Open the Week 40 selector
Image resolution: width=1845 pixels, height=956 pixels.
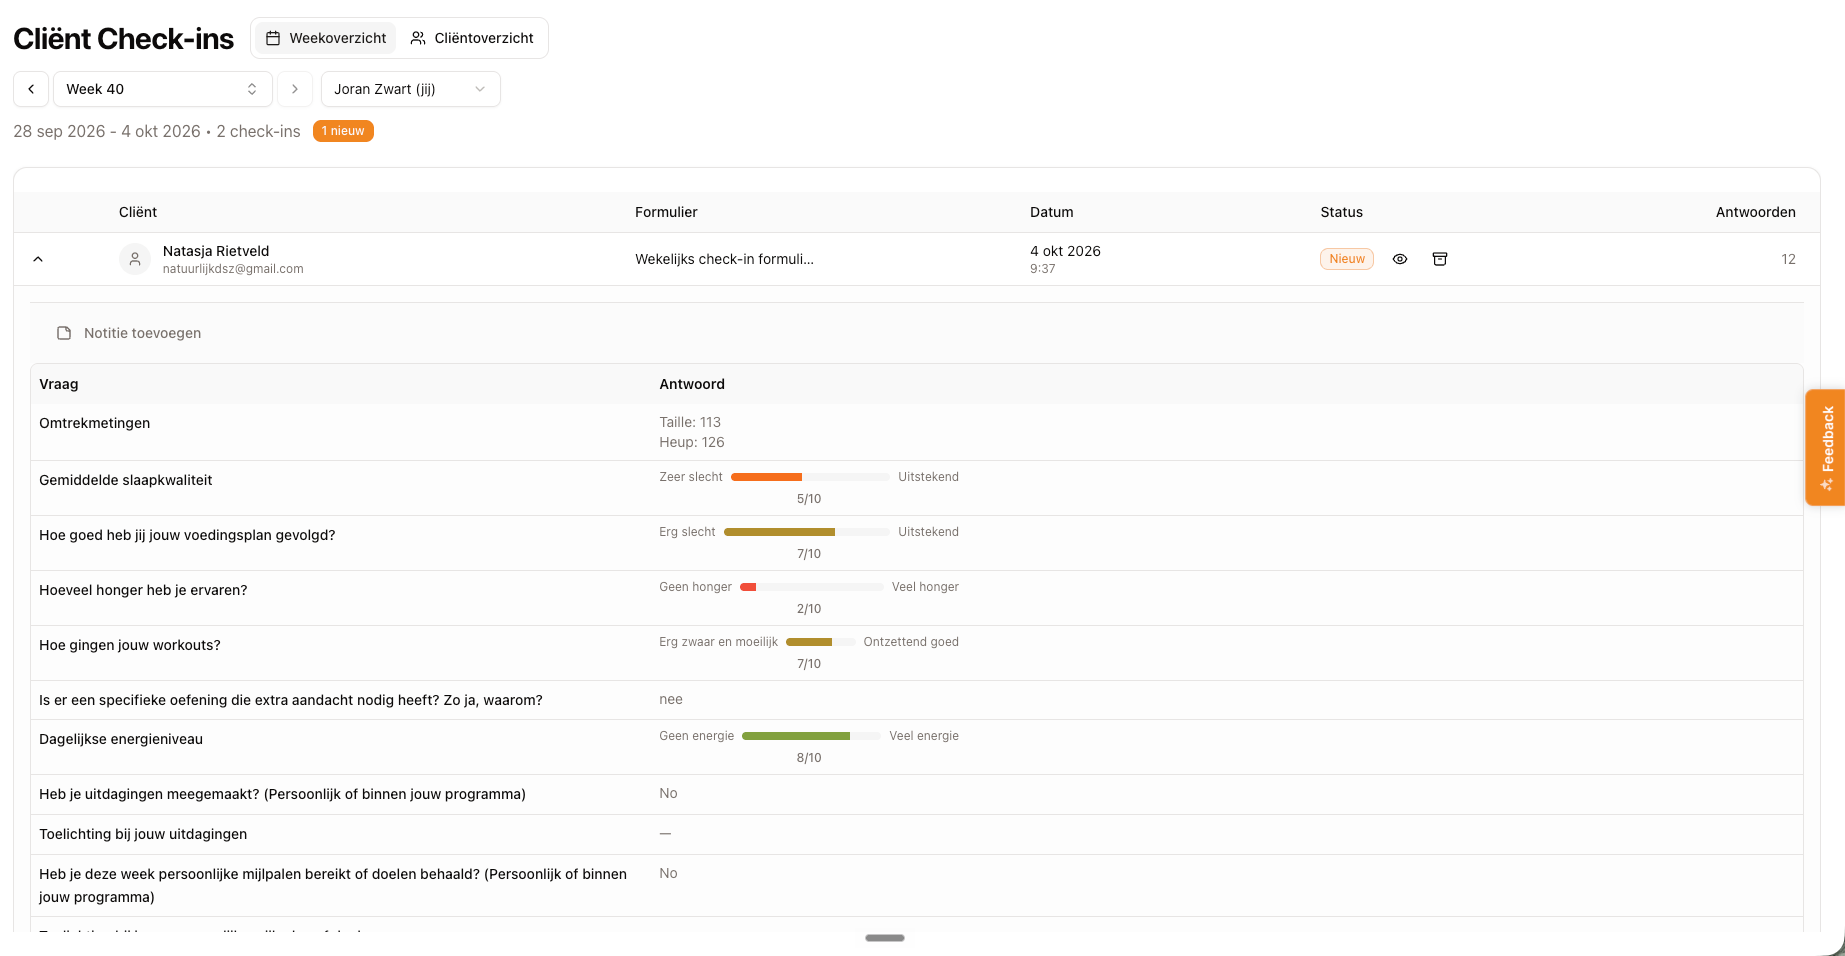click(x=163, y=89)
